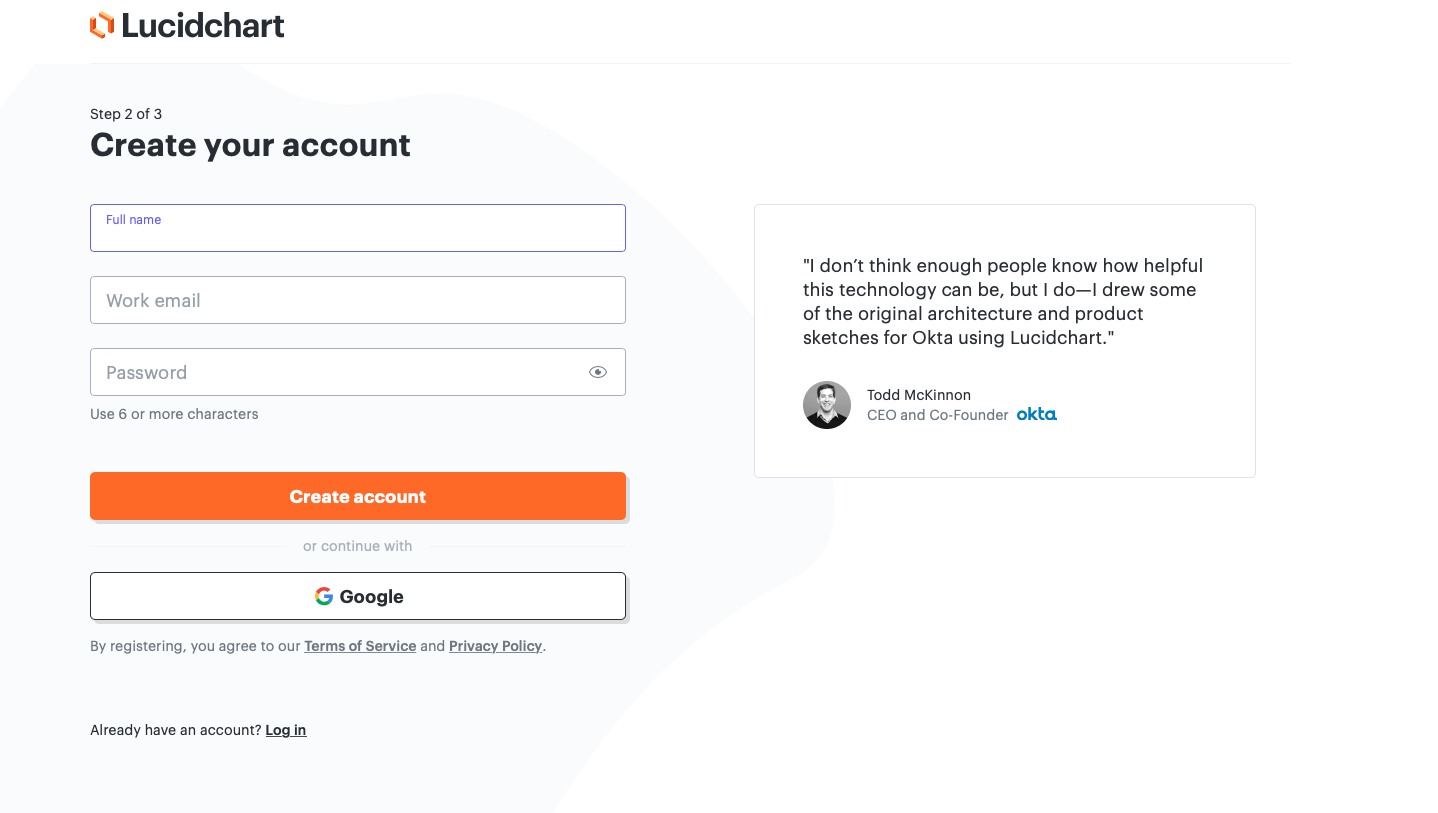Go to the Log in link
Image resolution: width=1438 pixels, height=813 pixels.
285,730
